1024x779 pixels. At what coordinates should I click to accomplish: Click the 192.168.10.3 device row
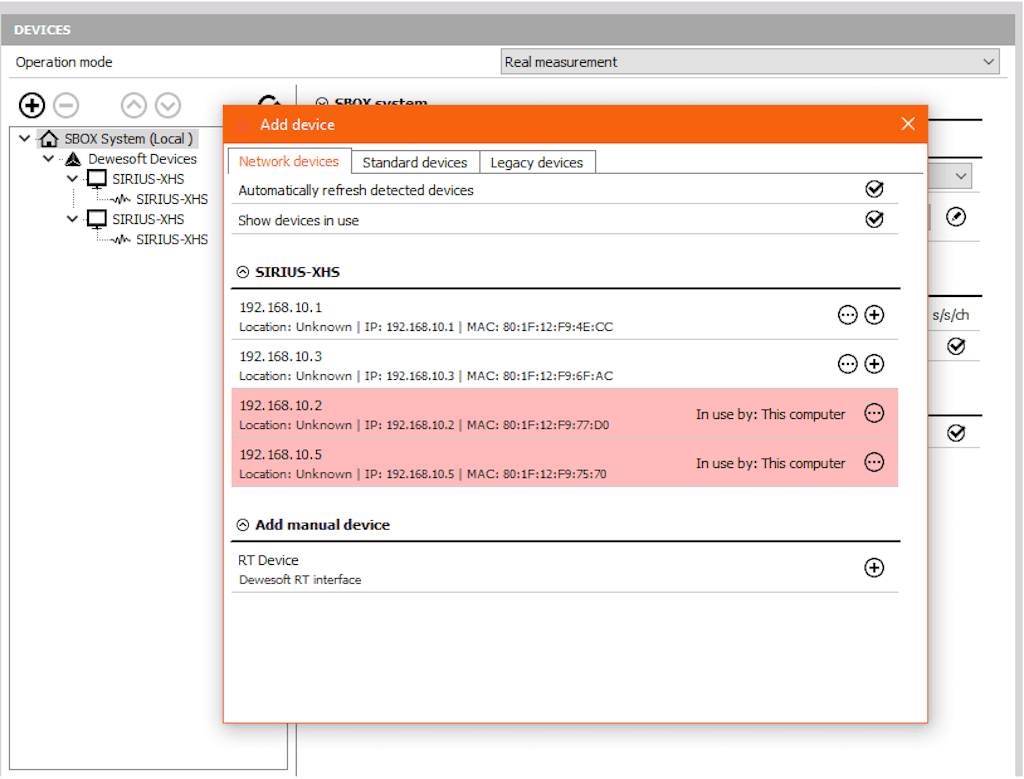click(565, 364)
